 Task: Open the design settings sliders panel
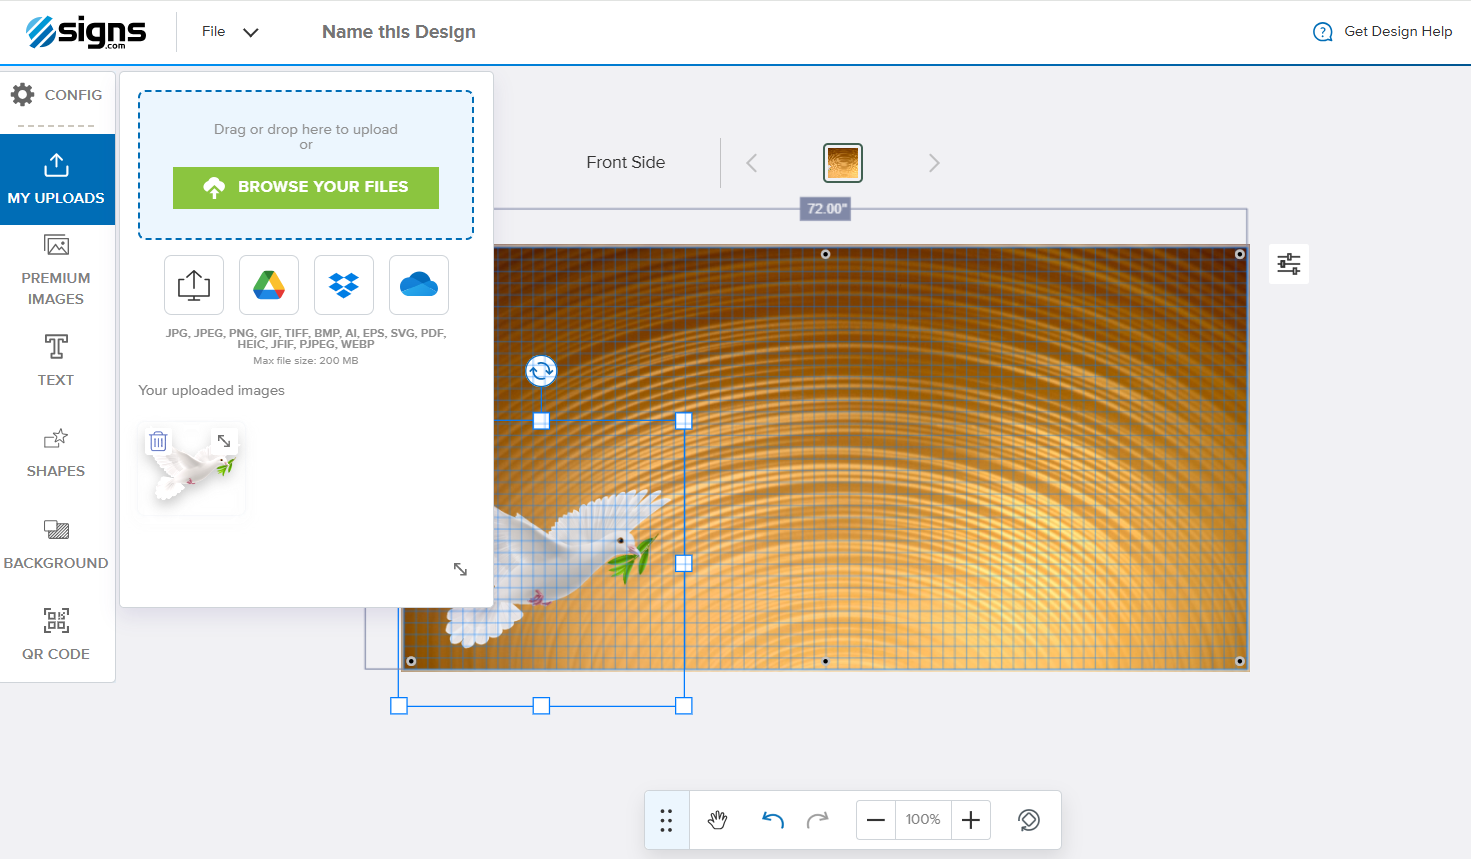pos(1288,264)
